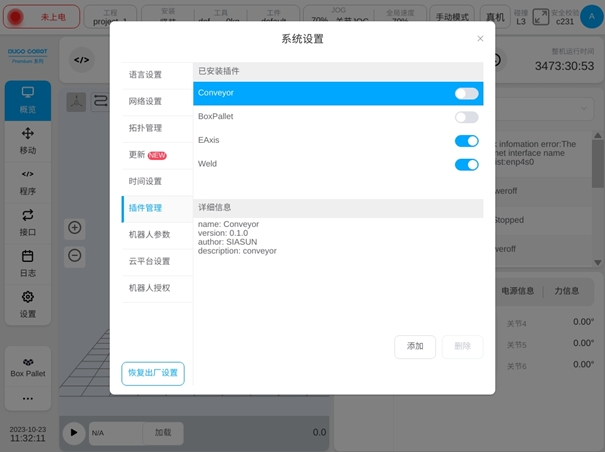
Task: Click the zoom-in plus icon on 3D view
Action: pyautogui.click(x=75, y=228)
